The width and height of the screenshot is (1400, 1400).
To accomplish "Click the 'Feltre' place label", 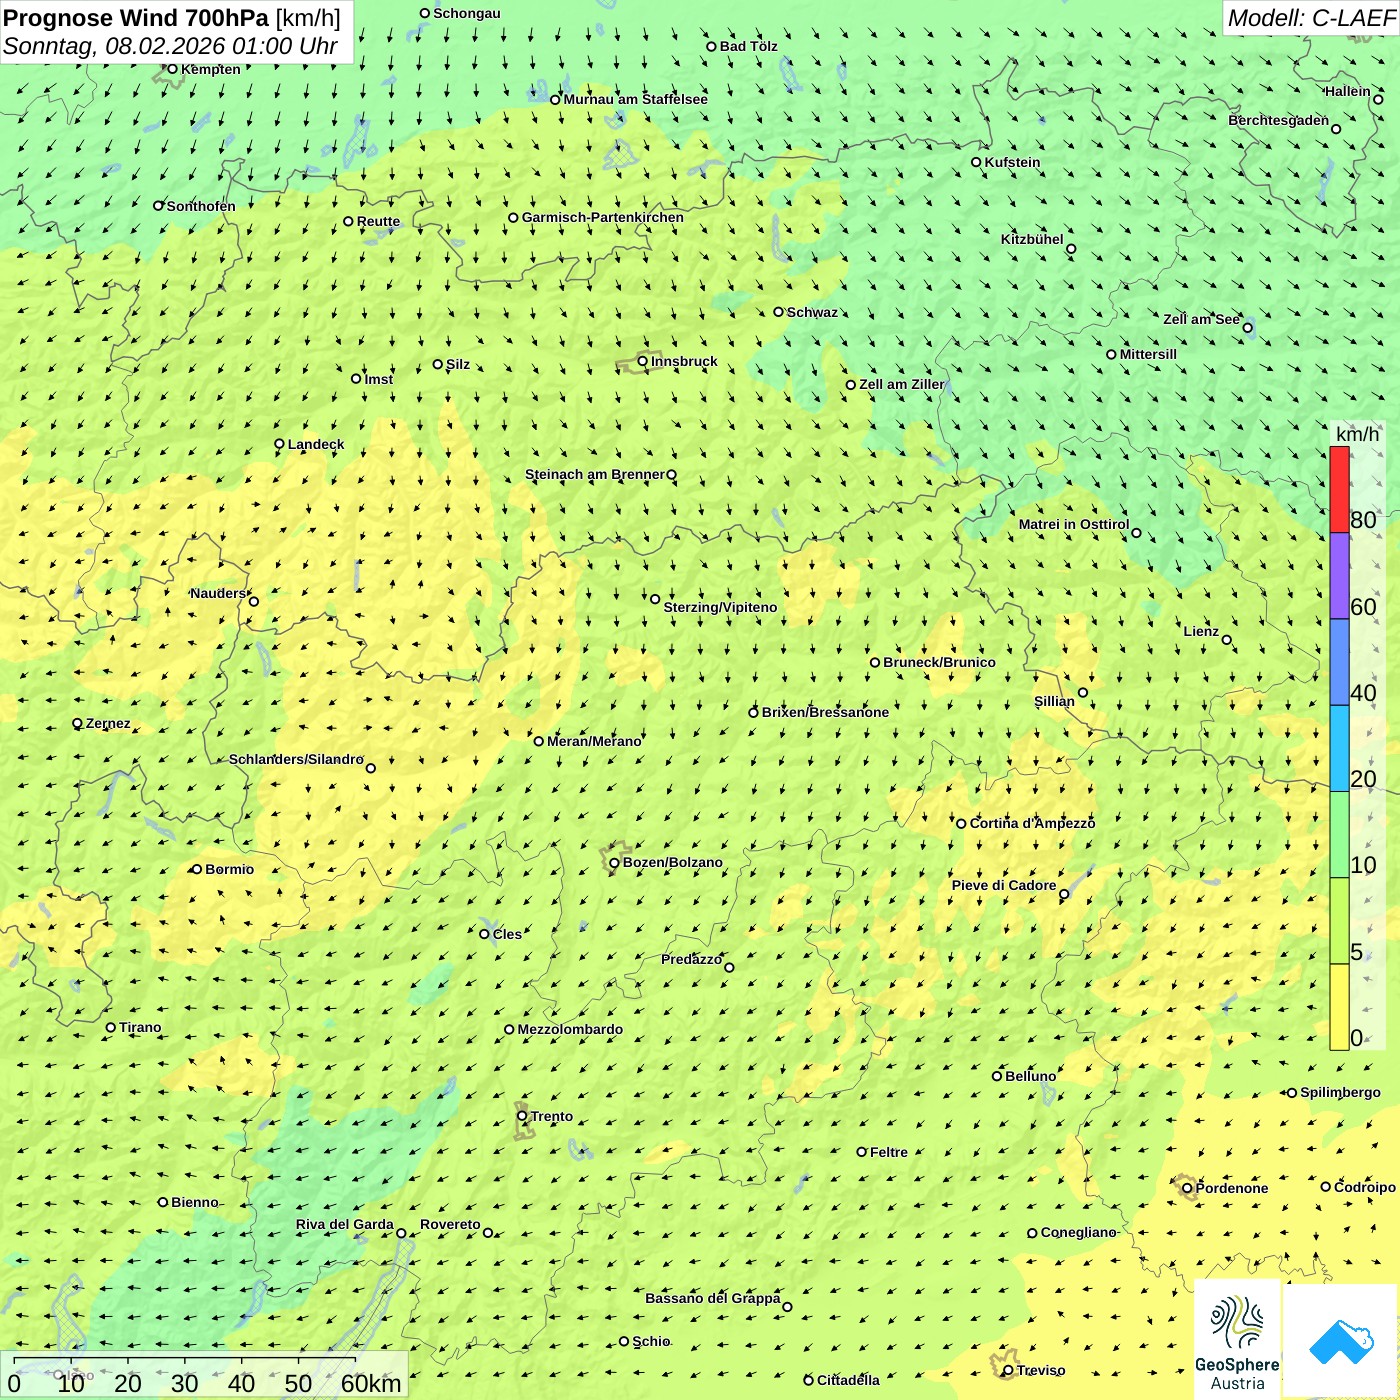I will [x=889, y=1152].
